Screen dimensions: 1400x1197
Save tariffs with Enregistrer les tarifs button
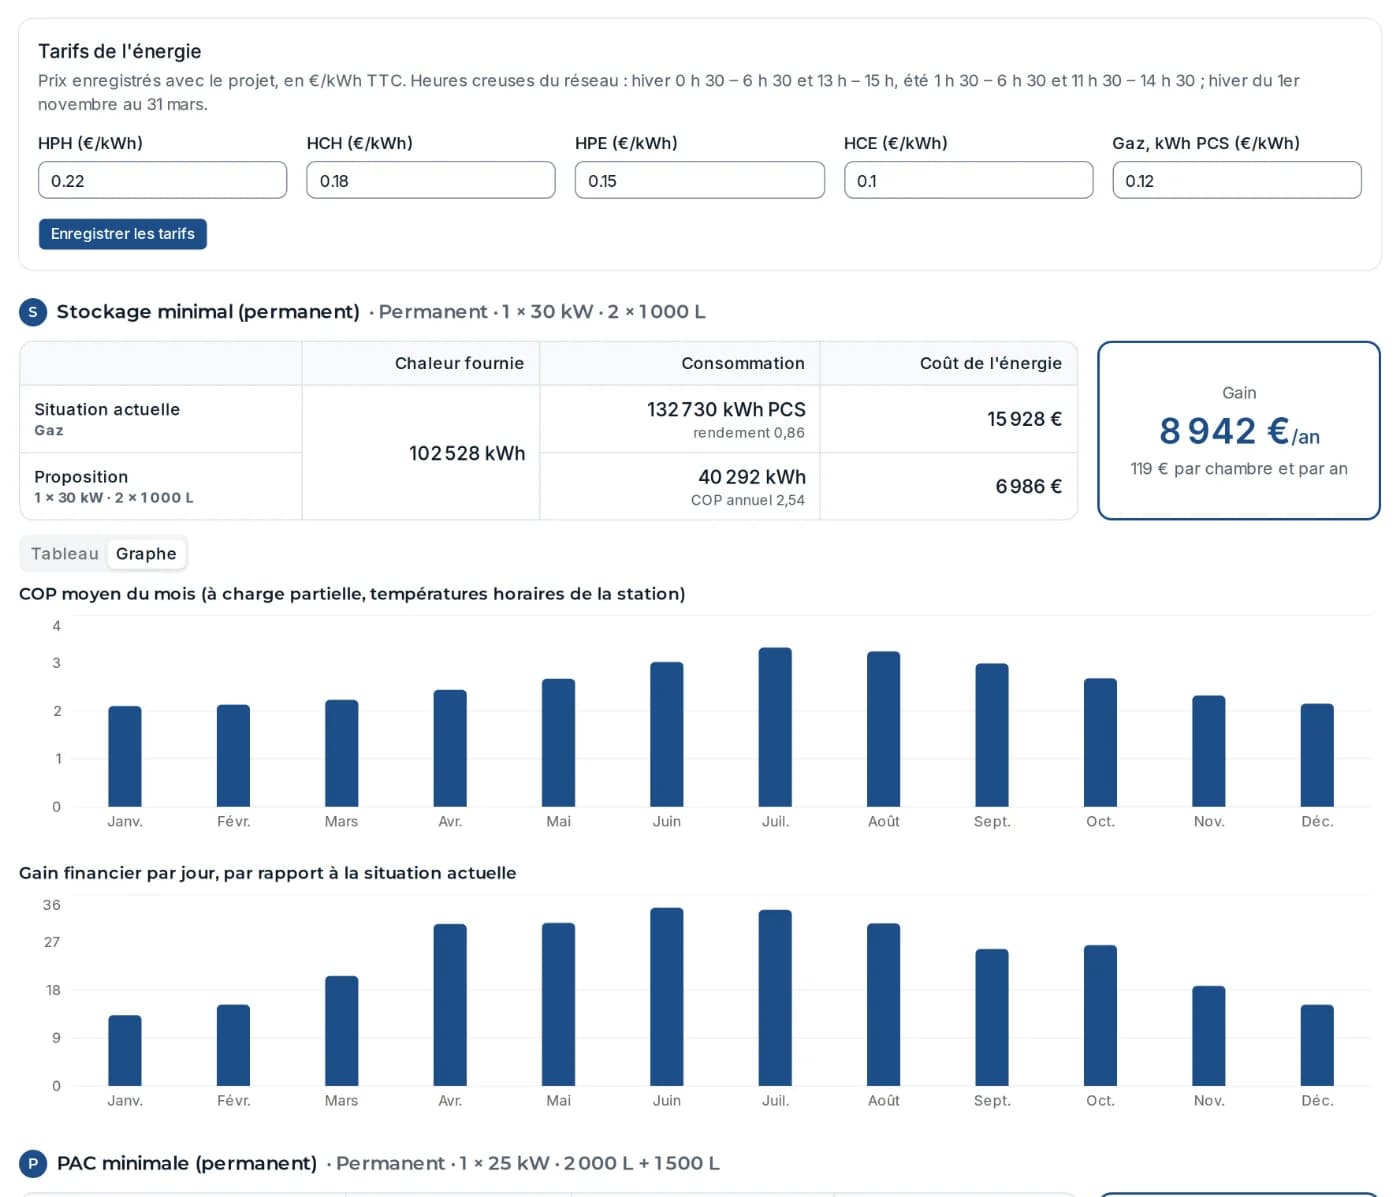click(x=123, y=234)
